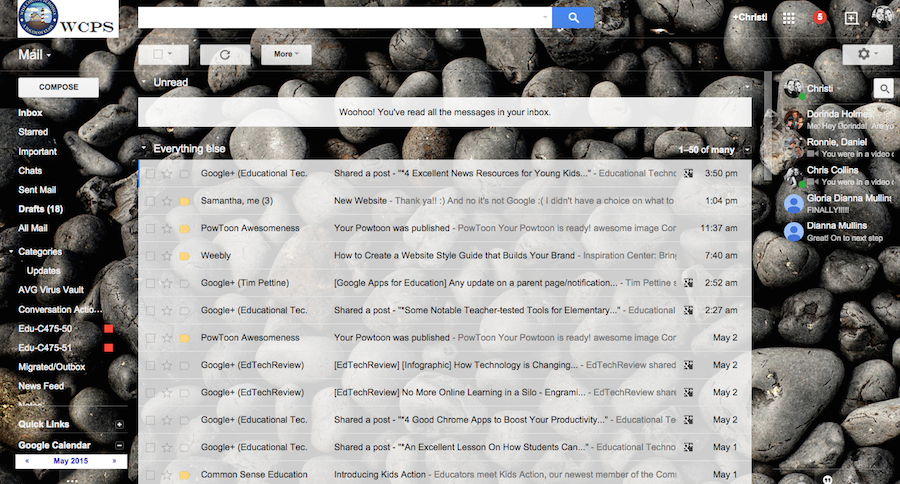Check the Weebly email checkbox
The image size is (900, 484).
coord(150,255)
